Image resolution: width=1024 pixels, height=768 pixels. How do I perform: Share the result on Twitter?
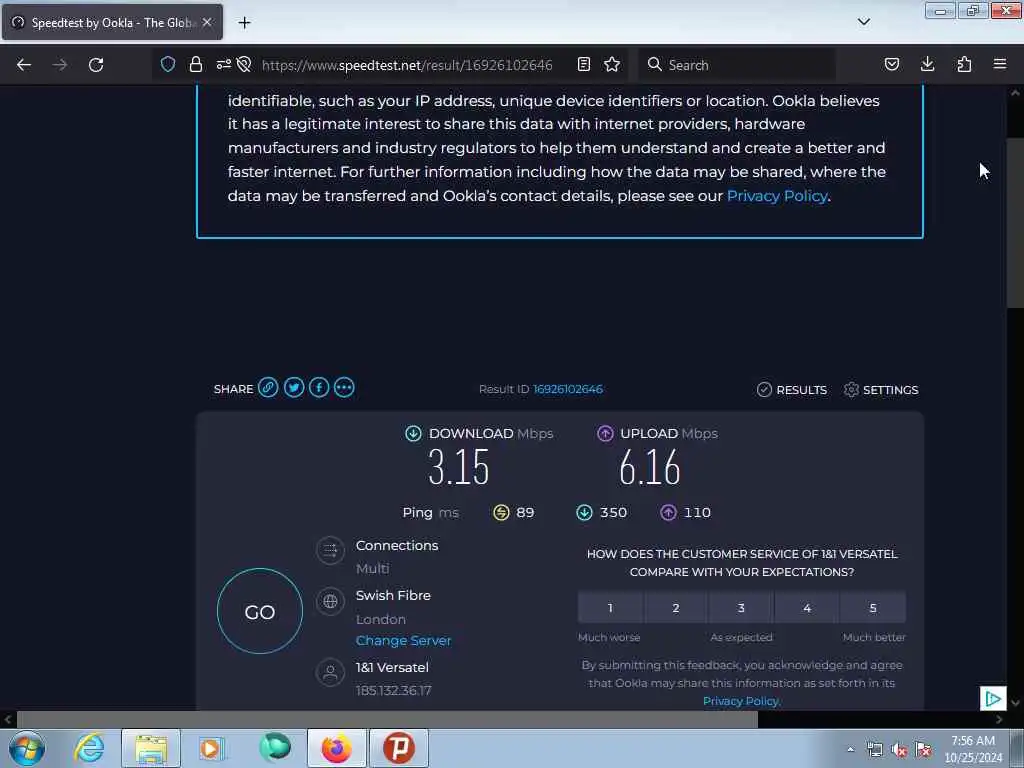point(294,387)
